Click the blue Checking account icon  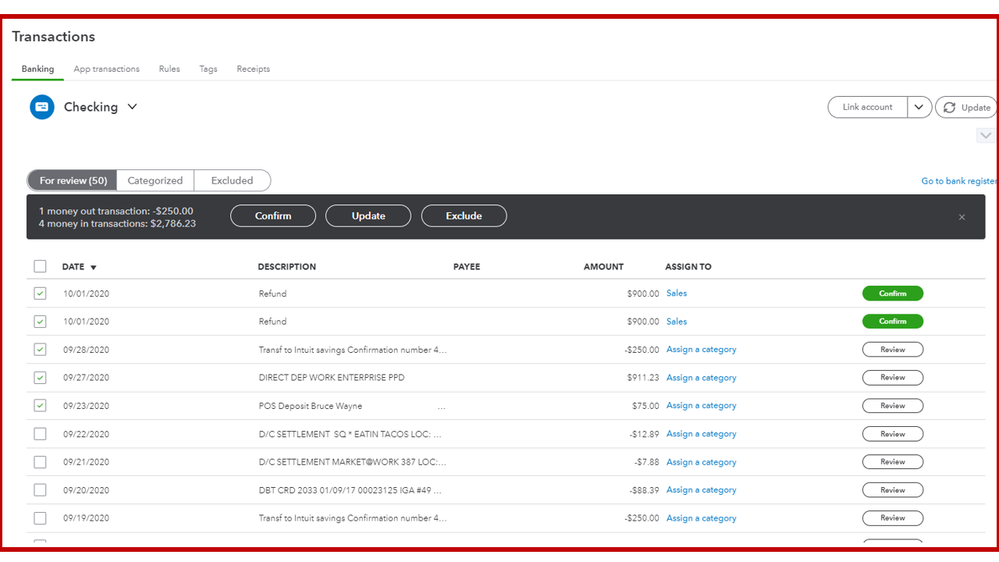tap(42, 107)
